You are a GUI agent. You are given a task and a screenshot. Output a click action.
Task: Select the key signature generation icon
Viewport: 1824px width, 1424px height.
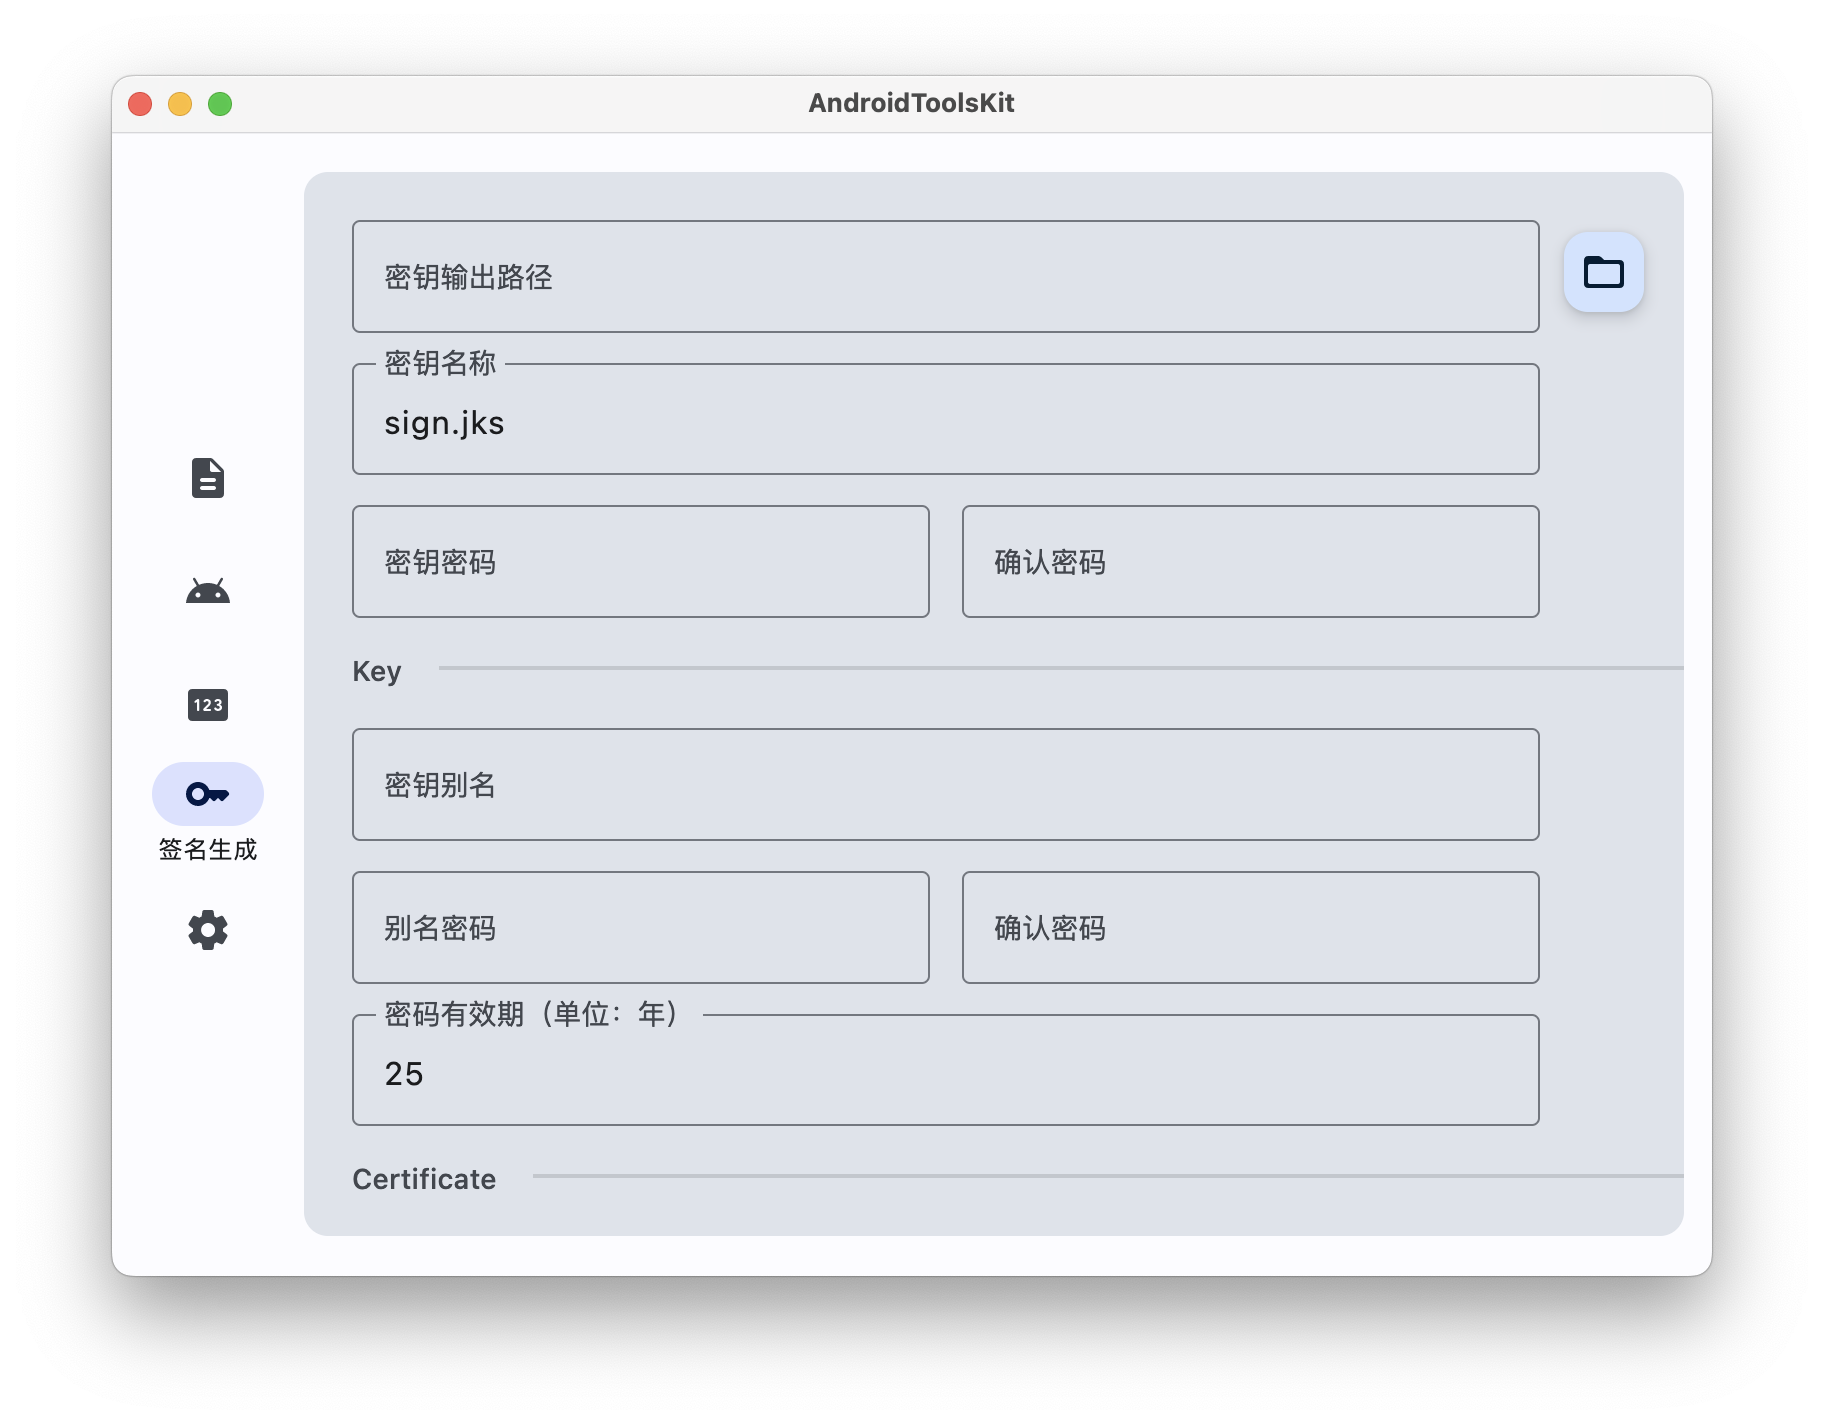(208, 794)
